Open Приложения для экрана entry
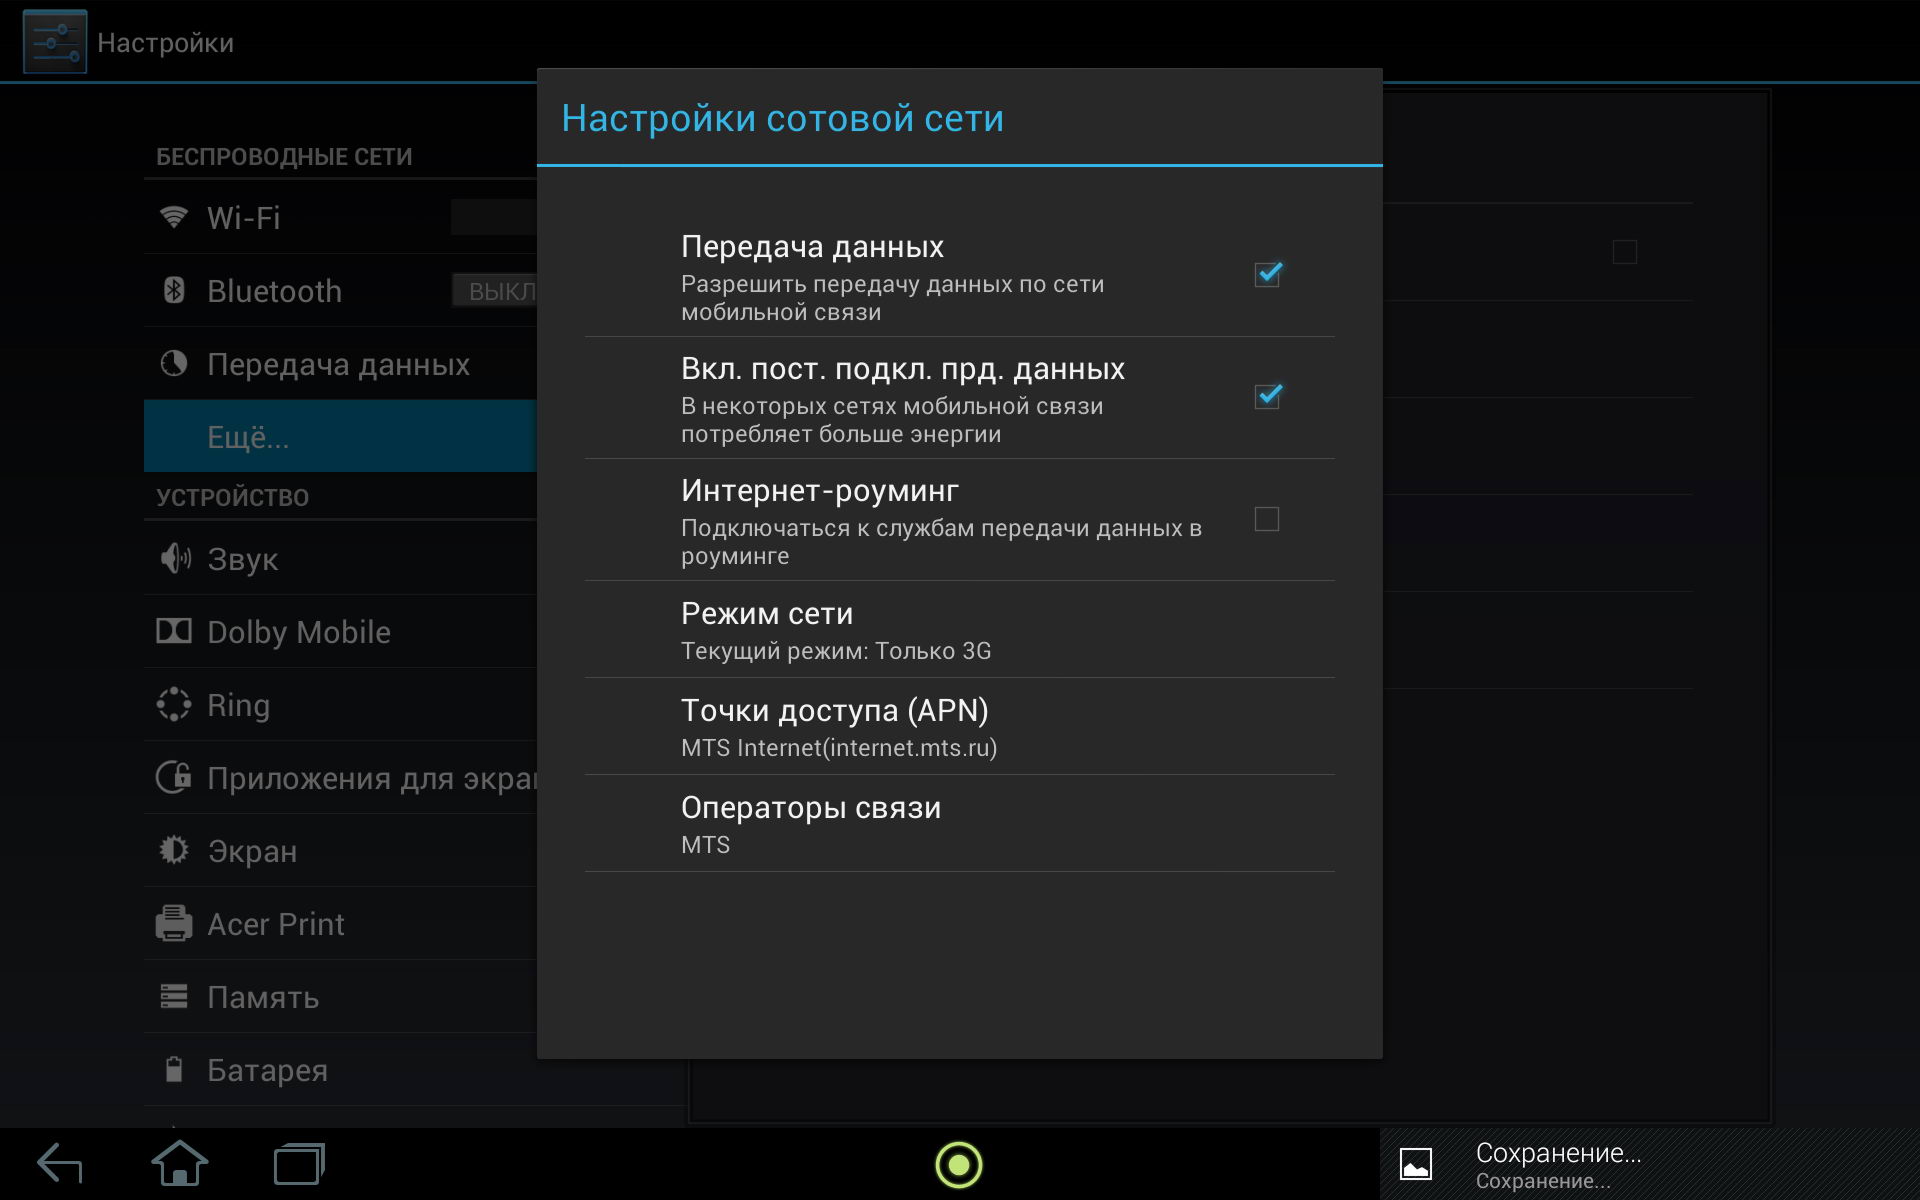Image resolution: width=1920 pixels, height=1200 pixels. [340, 777]
